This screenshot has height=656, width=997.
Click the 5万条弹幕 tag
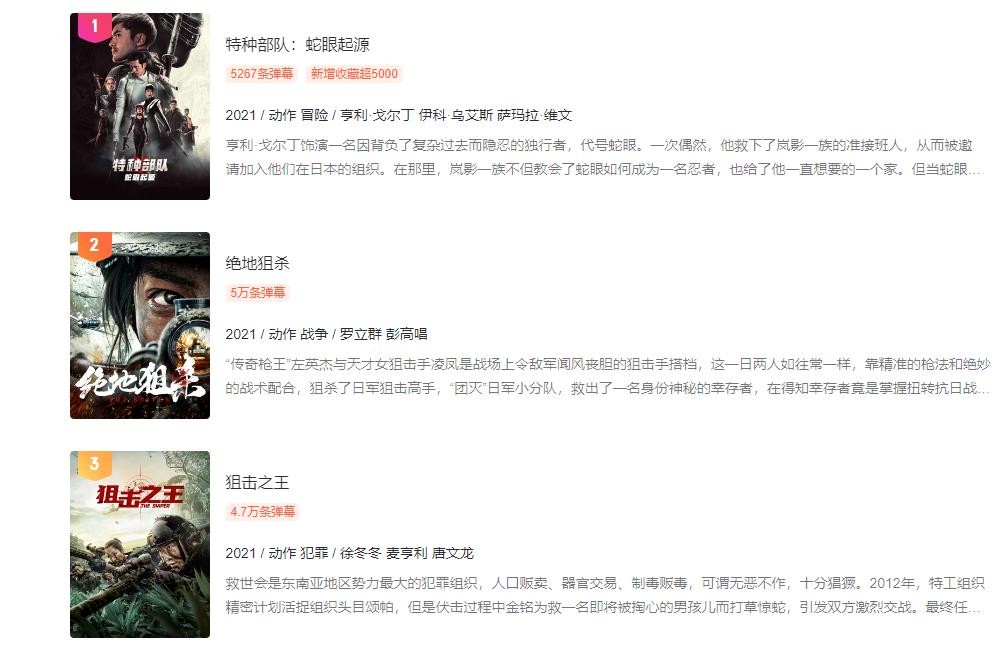click(258, 292)
